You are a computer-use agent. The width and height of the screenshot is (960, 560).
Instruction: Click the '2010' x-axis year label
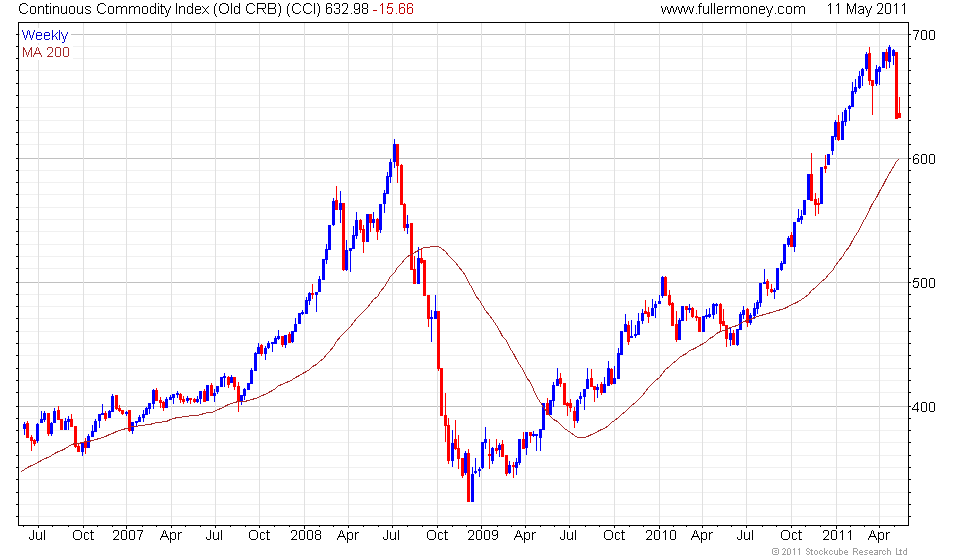tap(661, 536)
